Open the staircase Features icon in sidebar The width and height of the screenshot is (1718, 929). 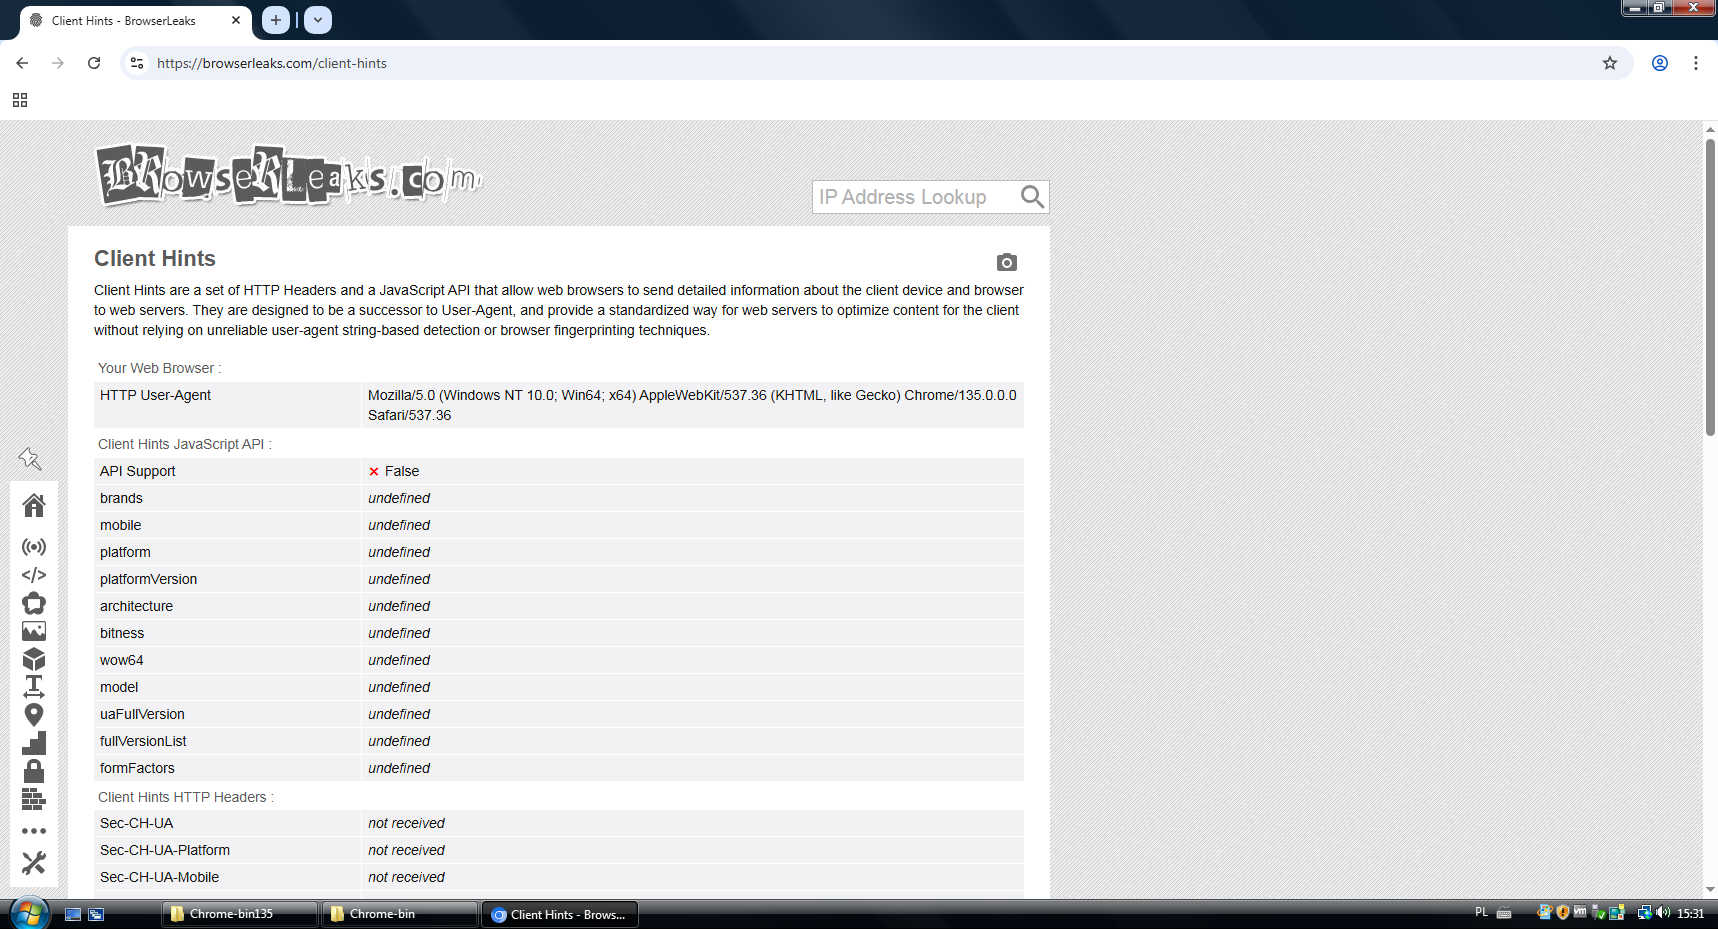pos(34,743)
